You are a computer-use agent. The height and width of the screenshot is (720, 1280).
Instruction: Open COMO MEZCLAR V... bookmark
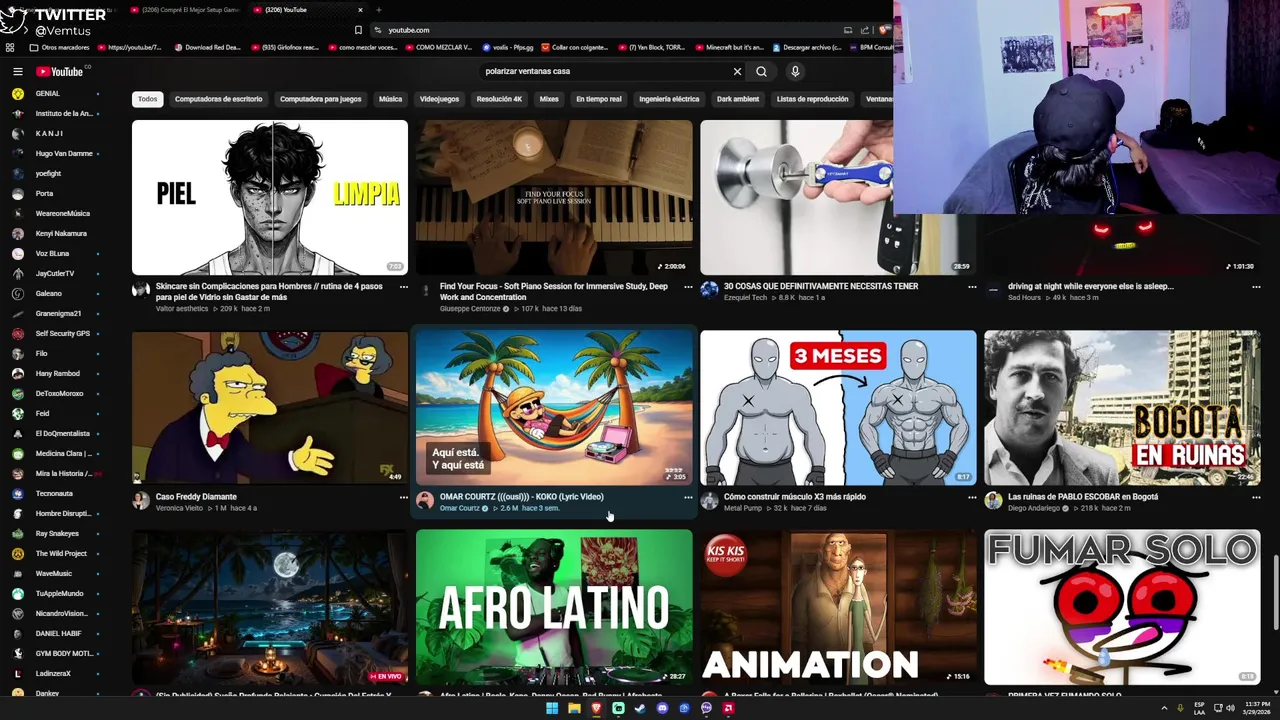pyautogui.click(x=437, y=47)
